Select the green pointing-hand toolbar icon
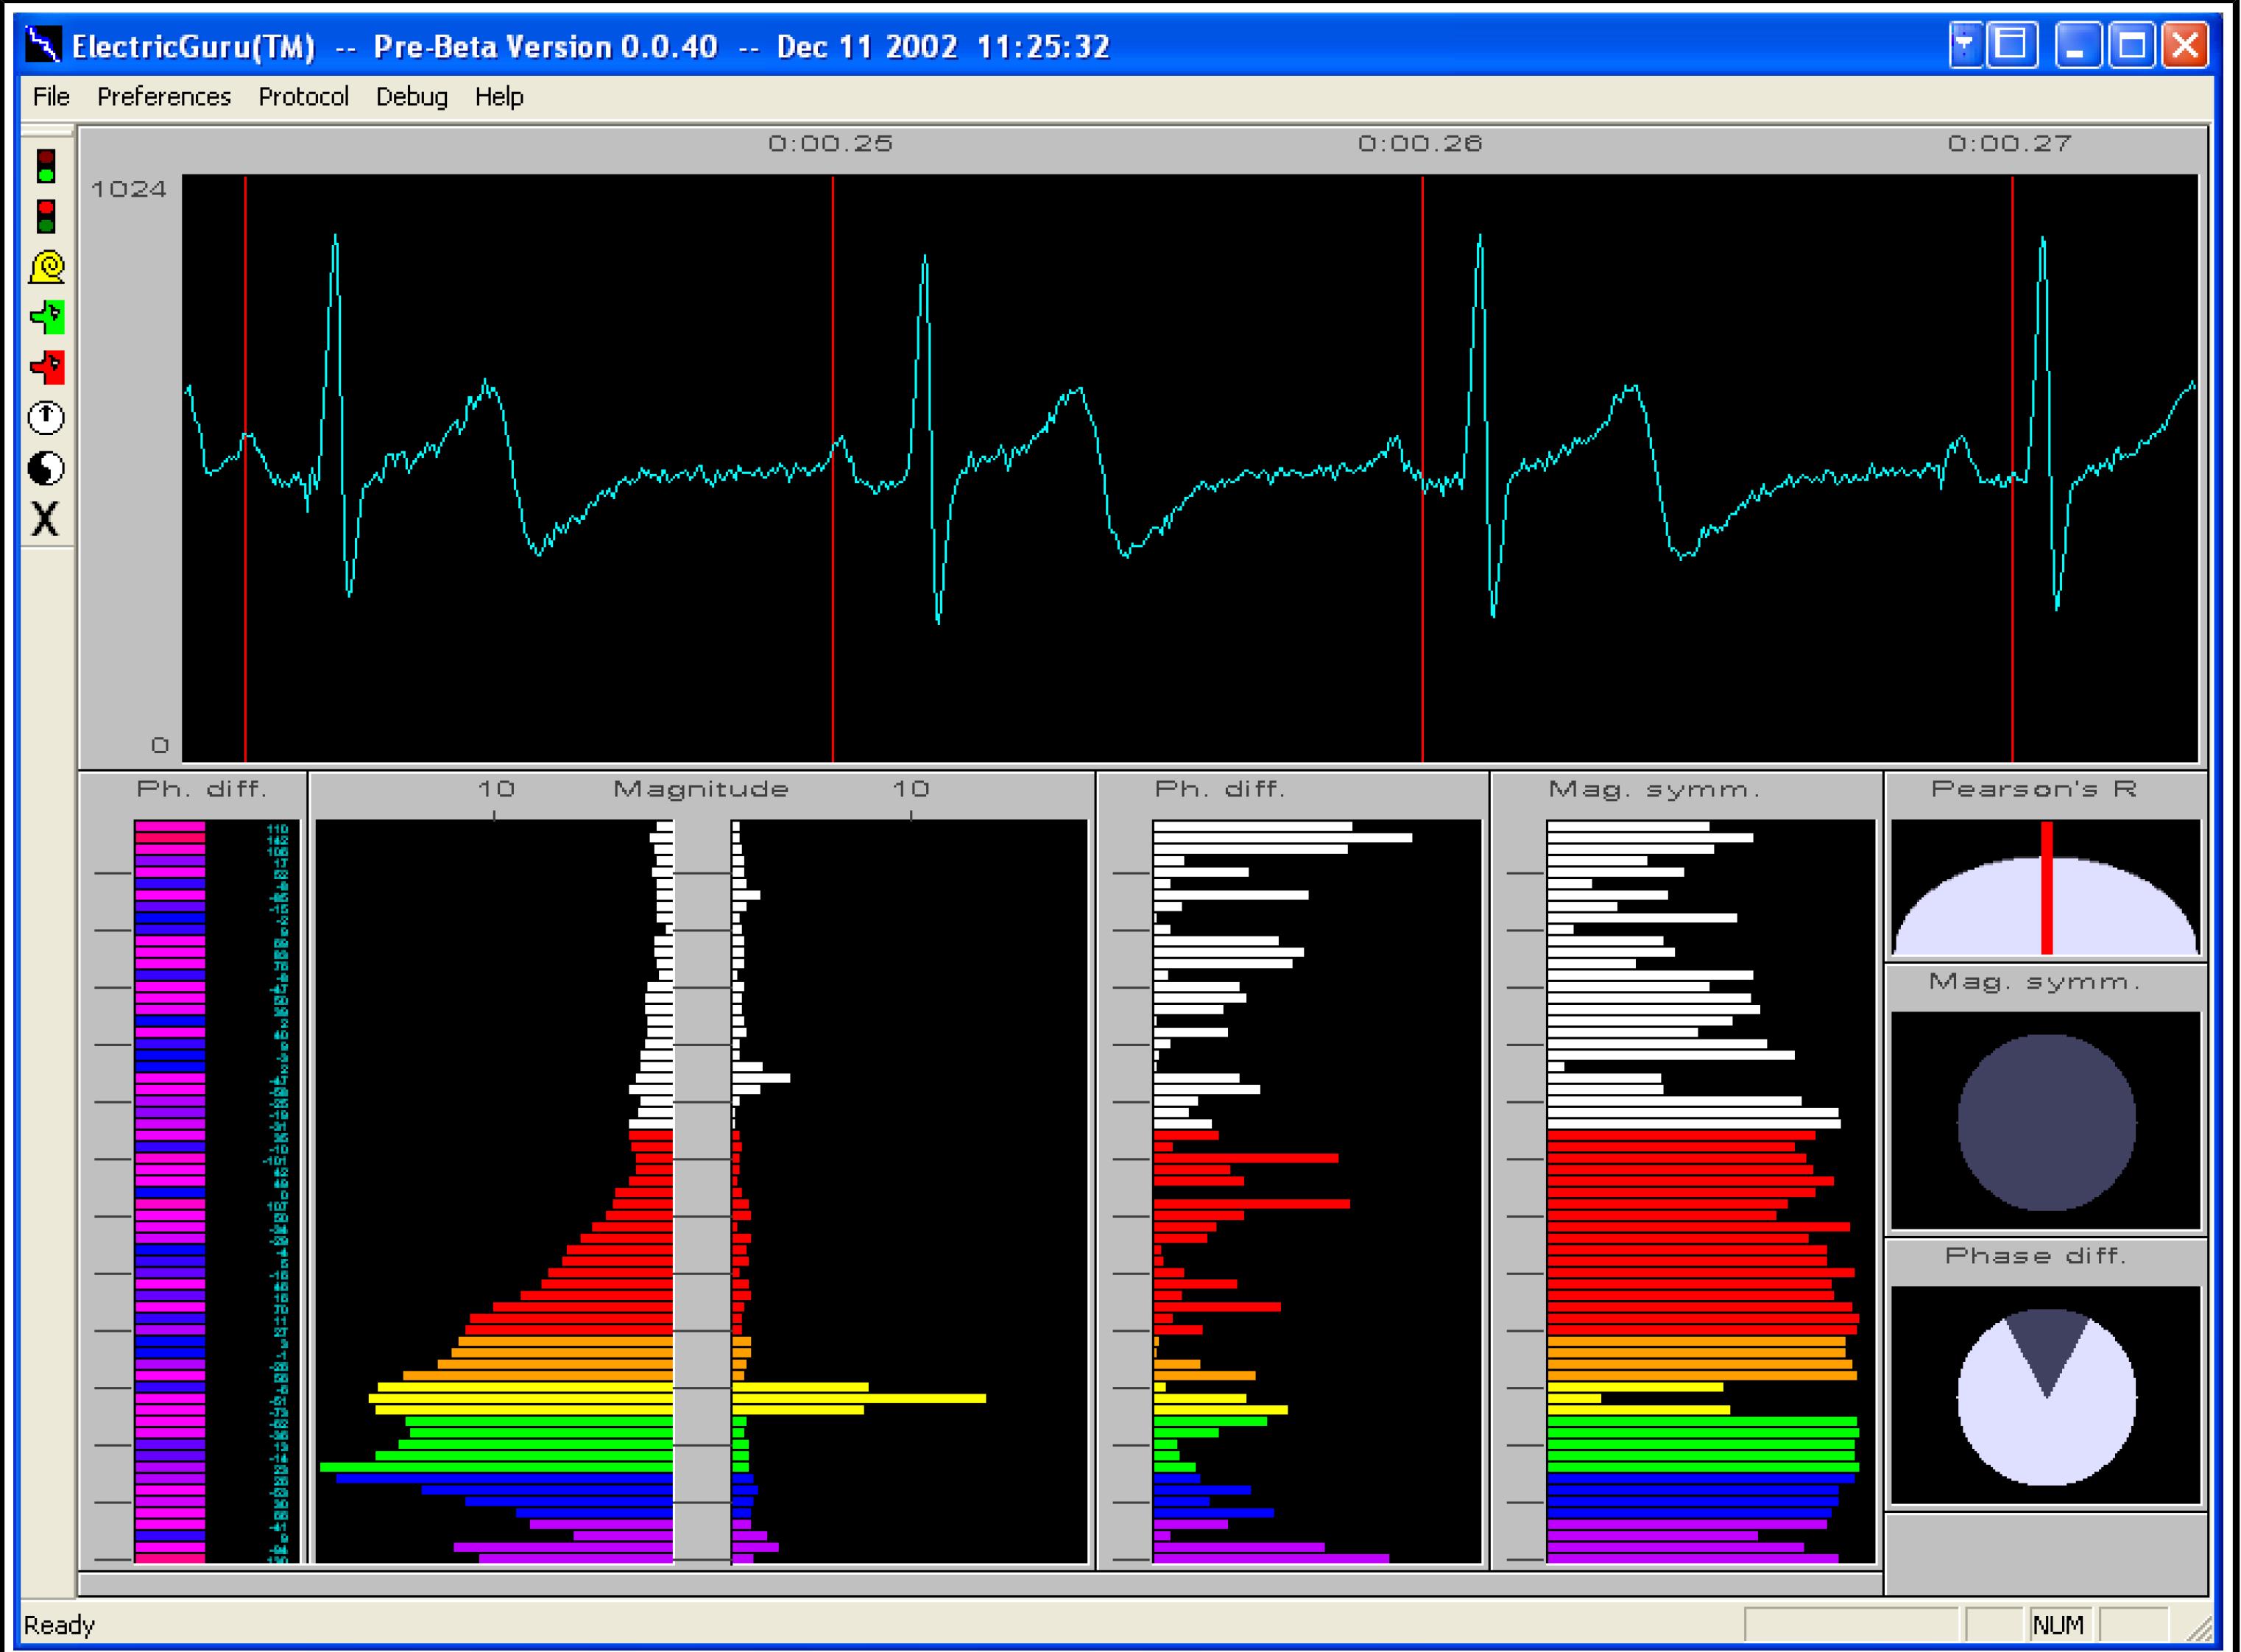This screenshot has width=2241, height=1652. [47, 317]
